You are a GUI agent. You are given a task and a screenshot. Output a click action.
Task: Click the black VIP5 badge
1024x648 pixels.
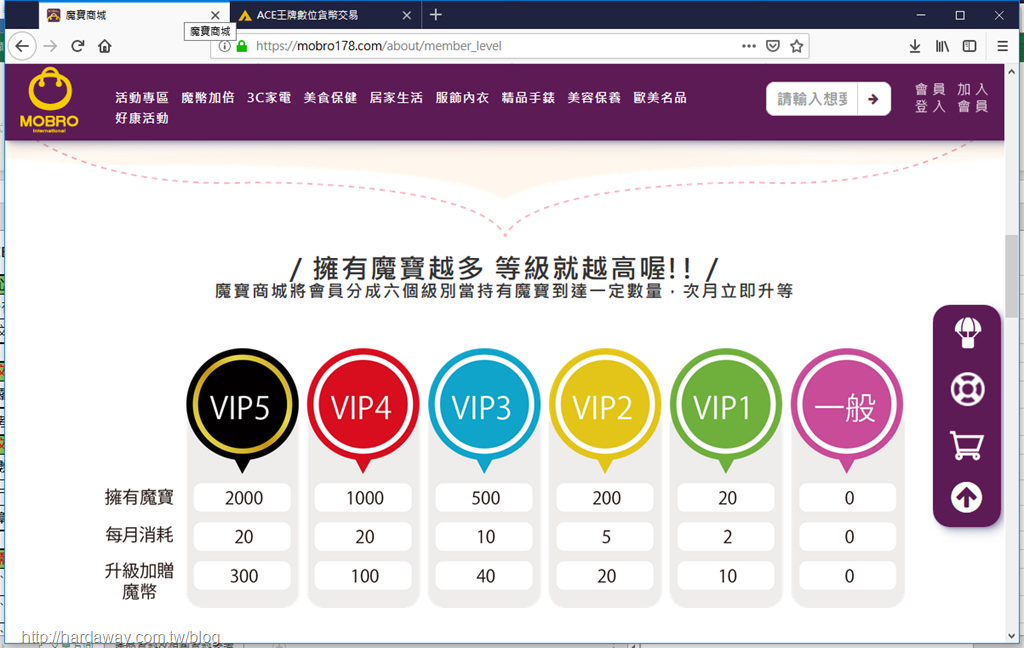click(242, 406)
